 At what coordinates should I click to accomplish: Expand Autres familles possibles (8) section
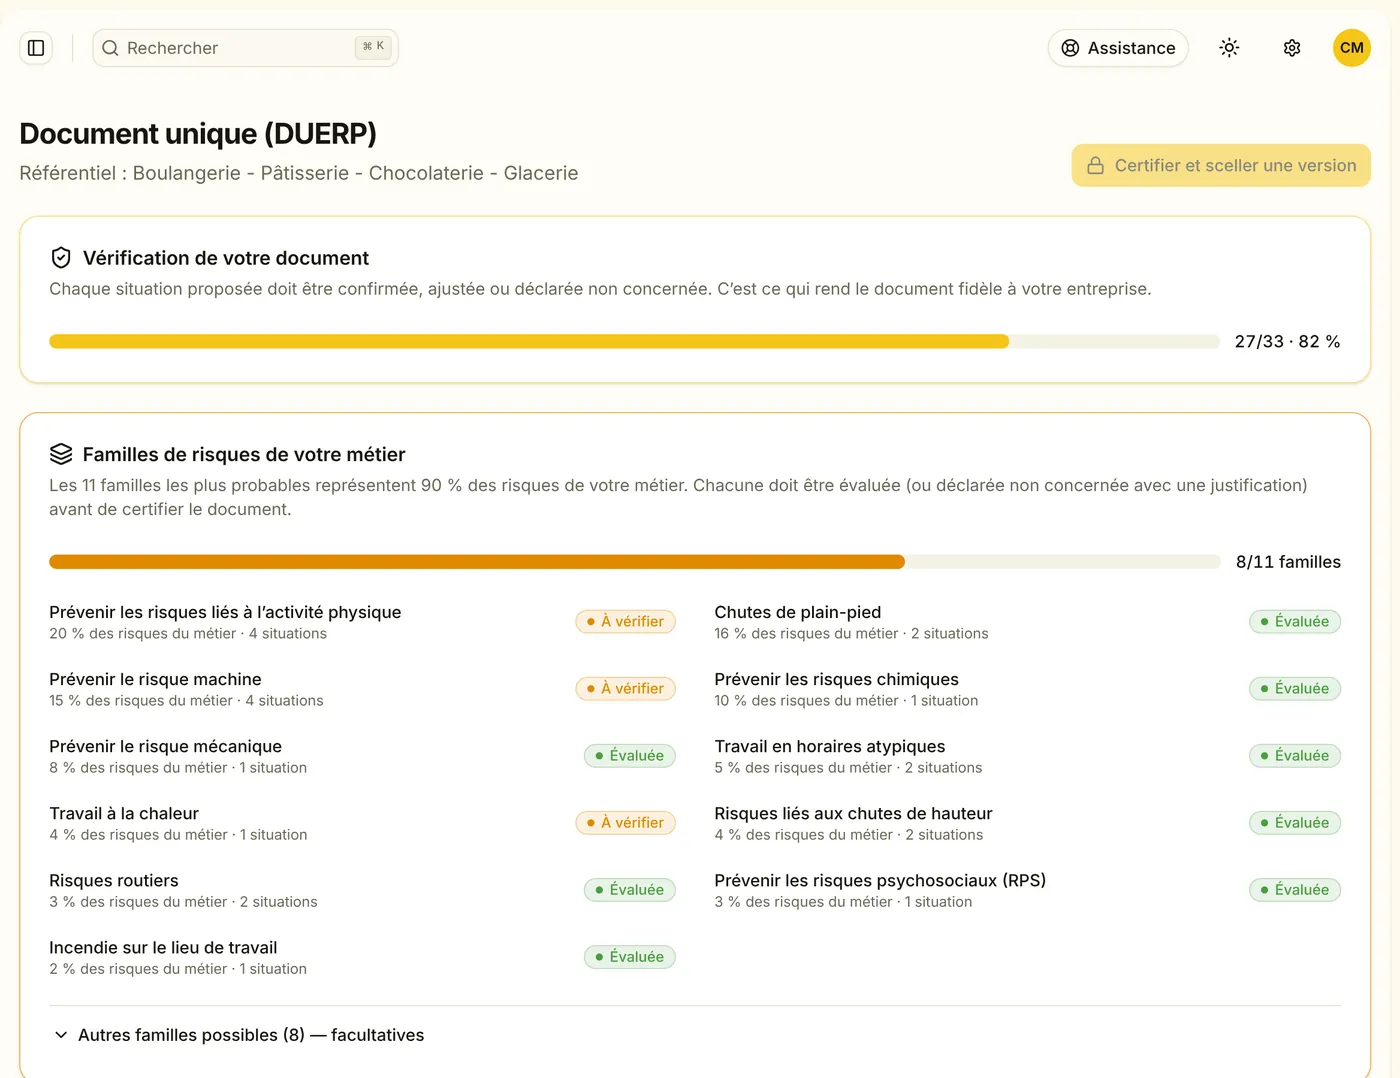(x=239, y=1035)
